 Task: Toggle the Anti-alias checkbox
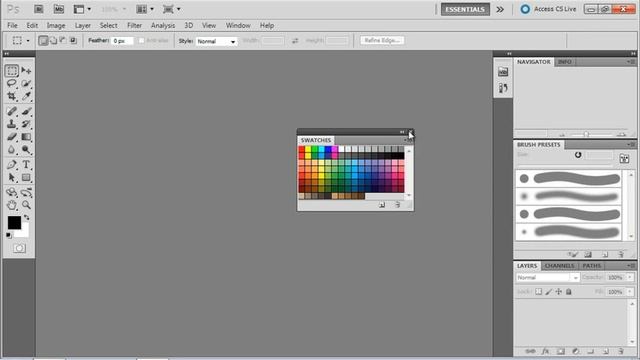tap(141, 40)
